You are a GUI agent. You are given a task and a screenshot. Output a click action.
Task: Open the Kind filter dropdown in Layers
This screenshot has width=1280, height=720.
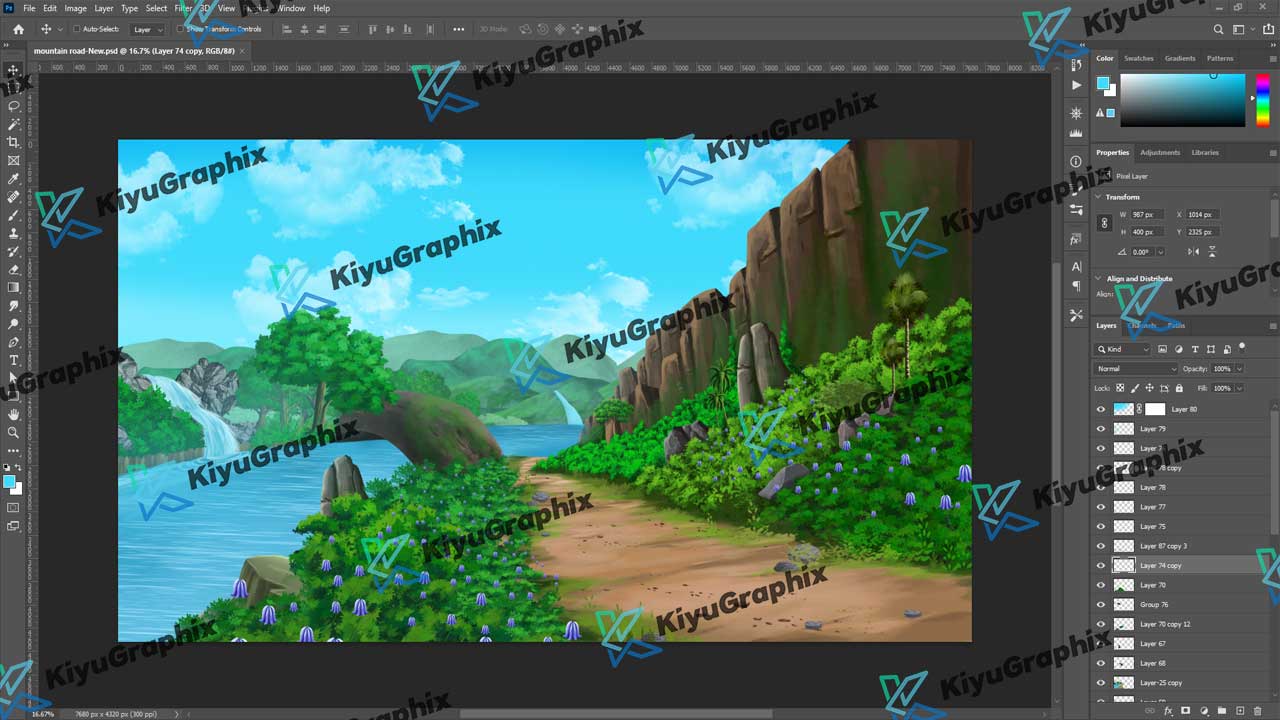click(x=1124, y=349)
